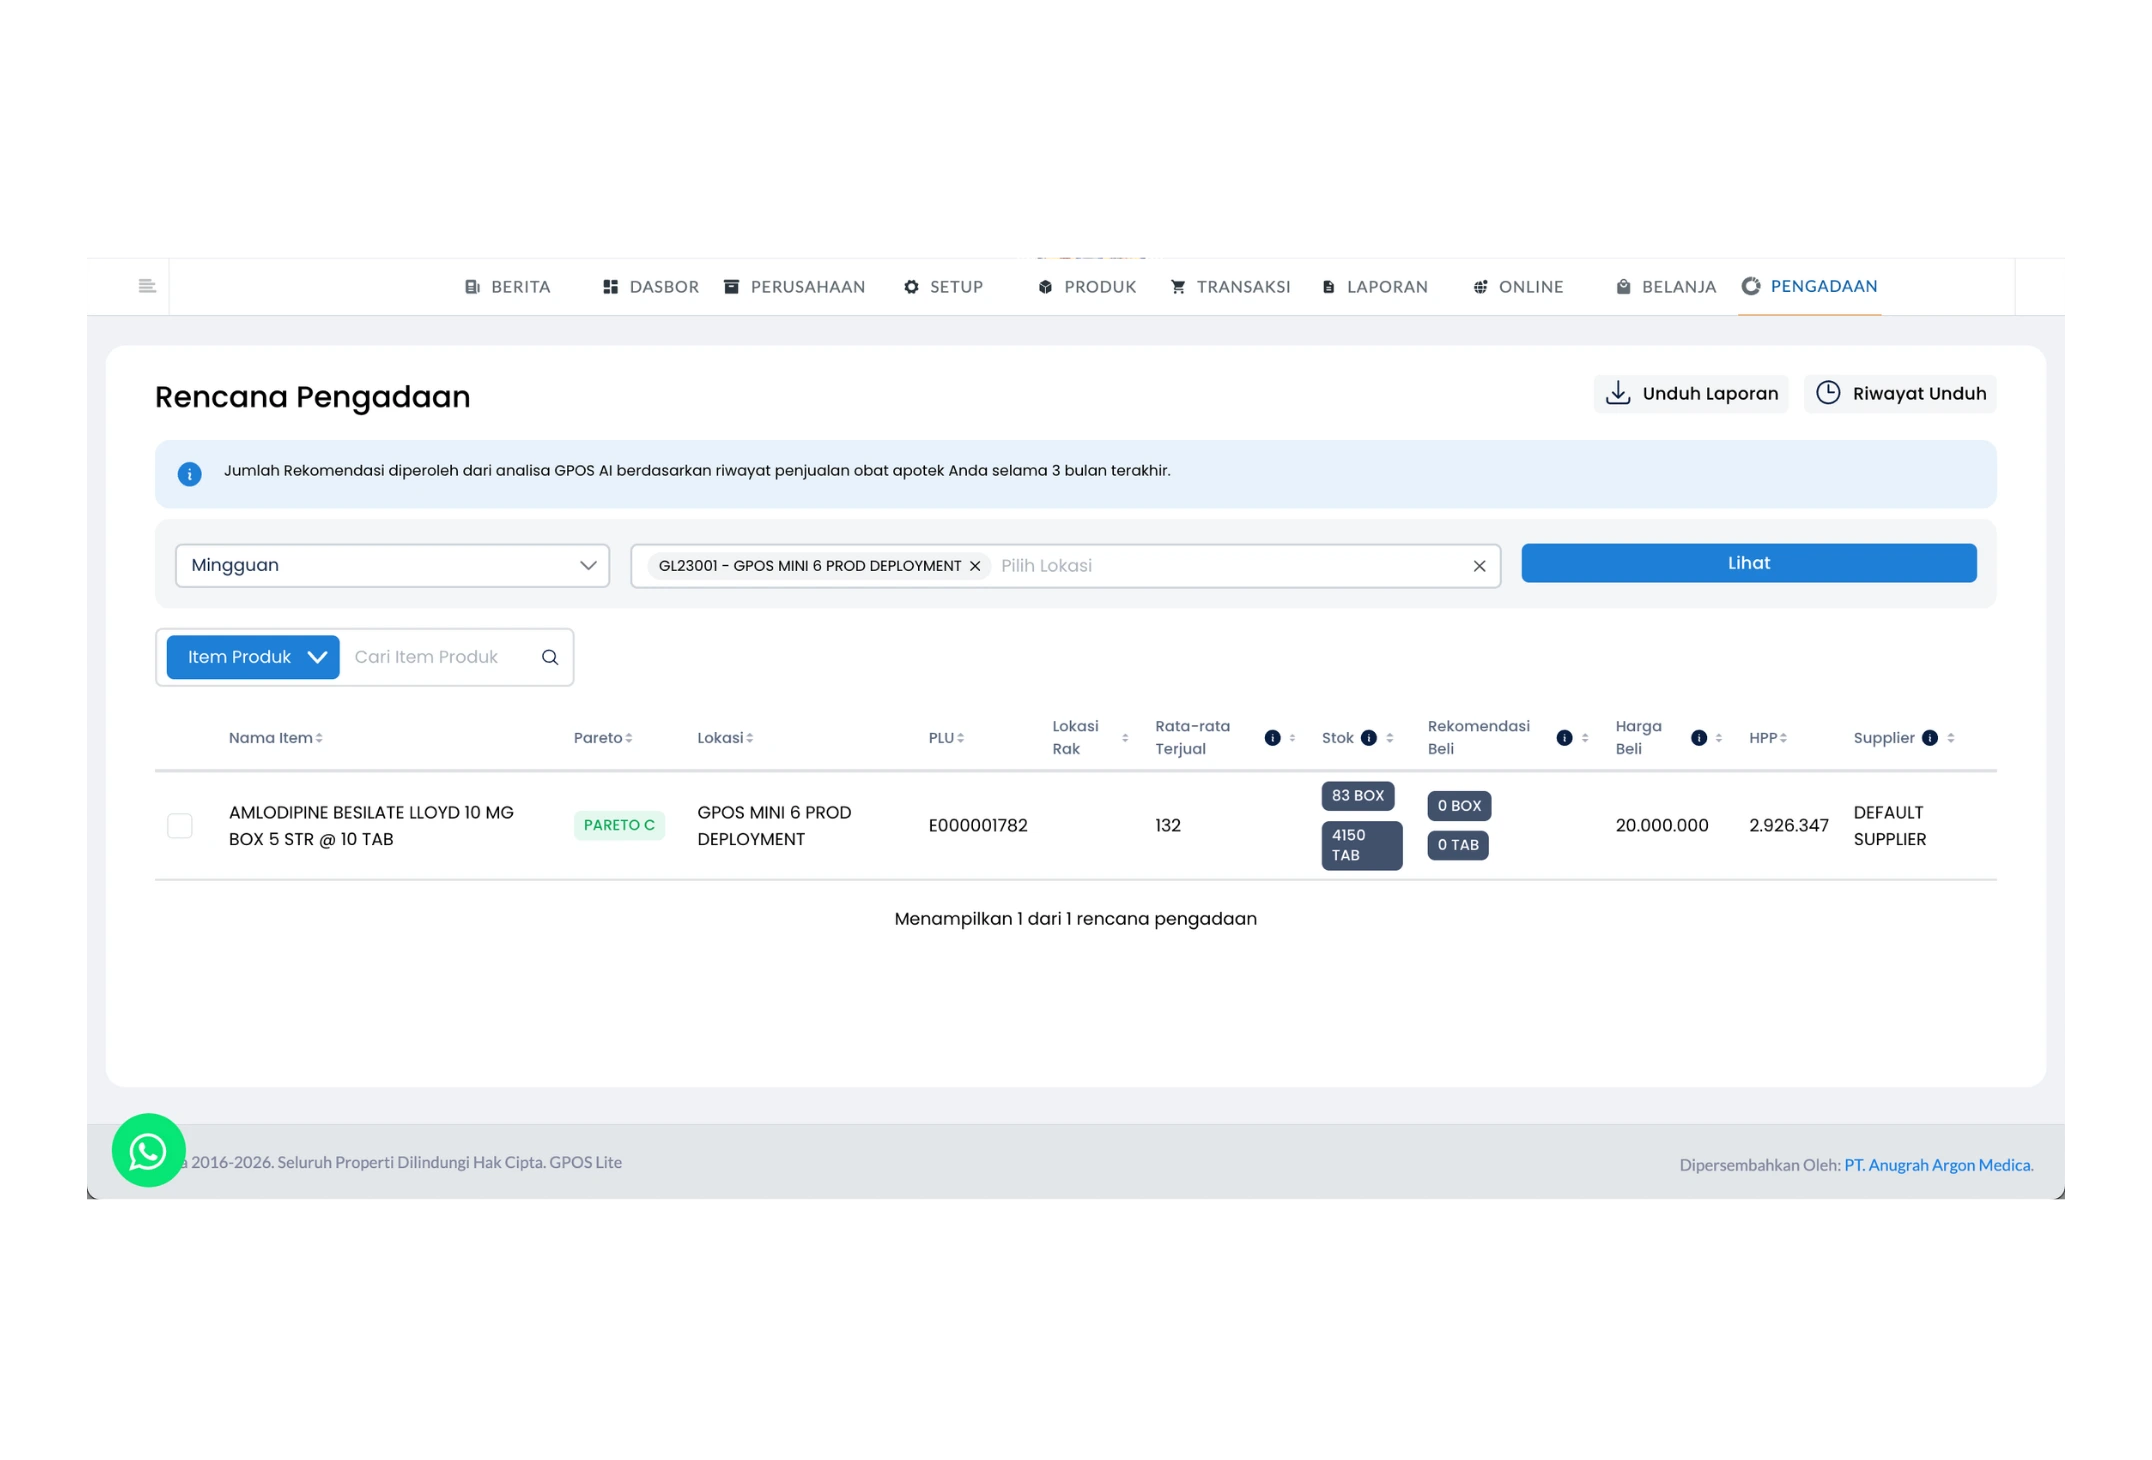Click the 4150 TAB stock badge

(x=1361, y=846)
